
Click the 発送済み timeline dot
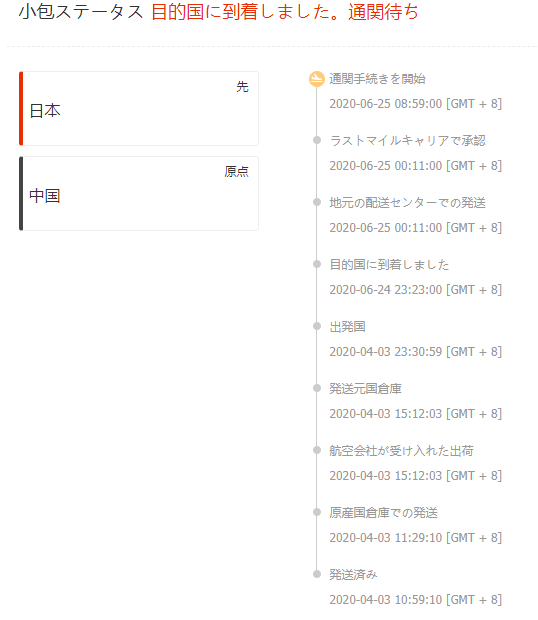pos(317,574)
